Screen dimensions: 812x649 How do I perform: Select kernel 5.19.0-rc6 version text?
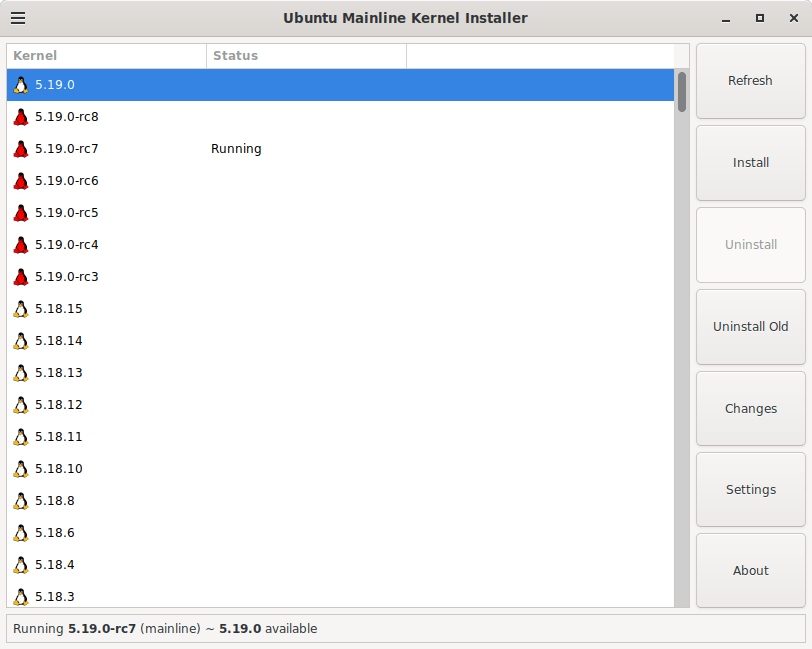[67, 181]
